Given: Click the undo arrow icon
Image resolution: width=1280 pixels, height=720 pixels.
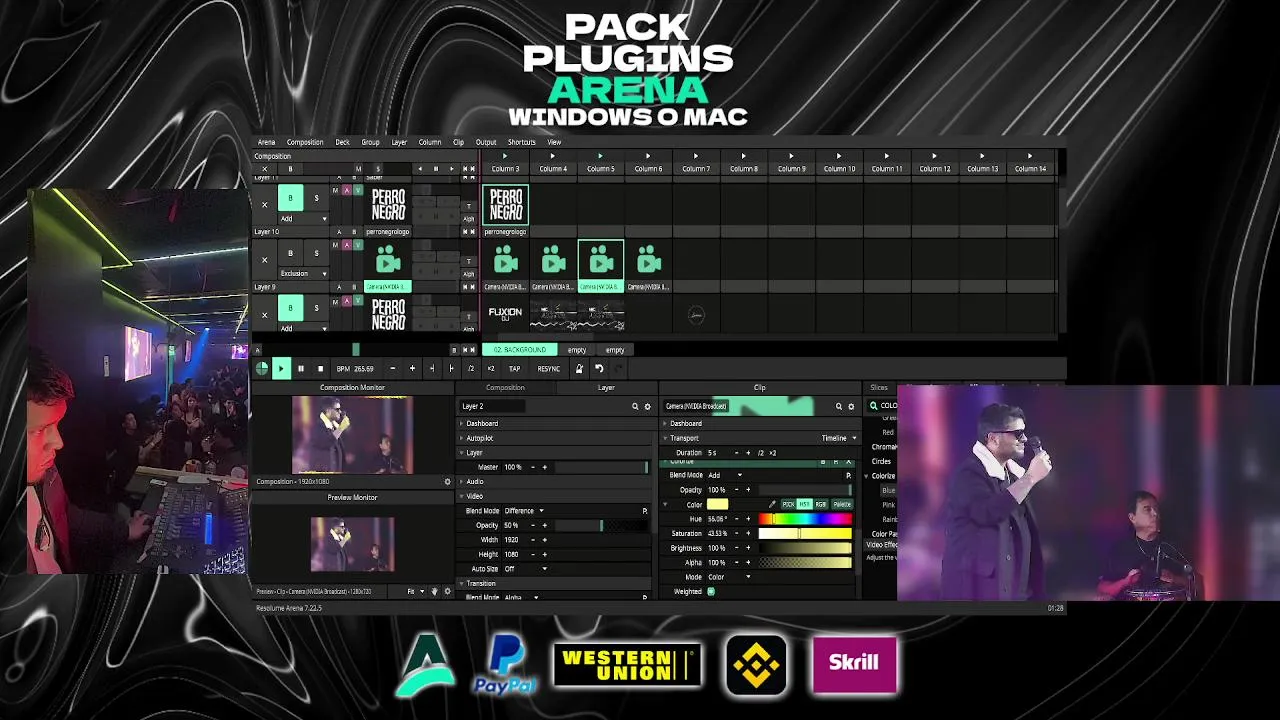Looking at the screenshot, I should [x=599, y=369].
